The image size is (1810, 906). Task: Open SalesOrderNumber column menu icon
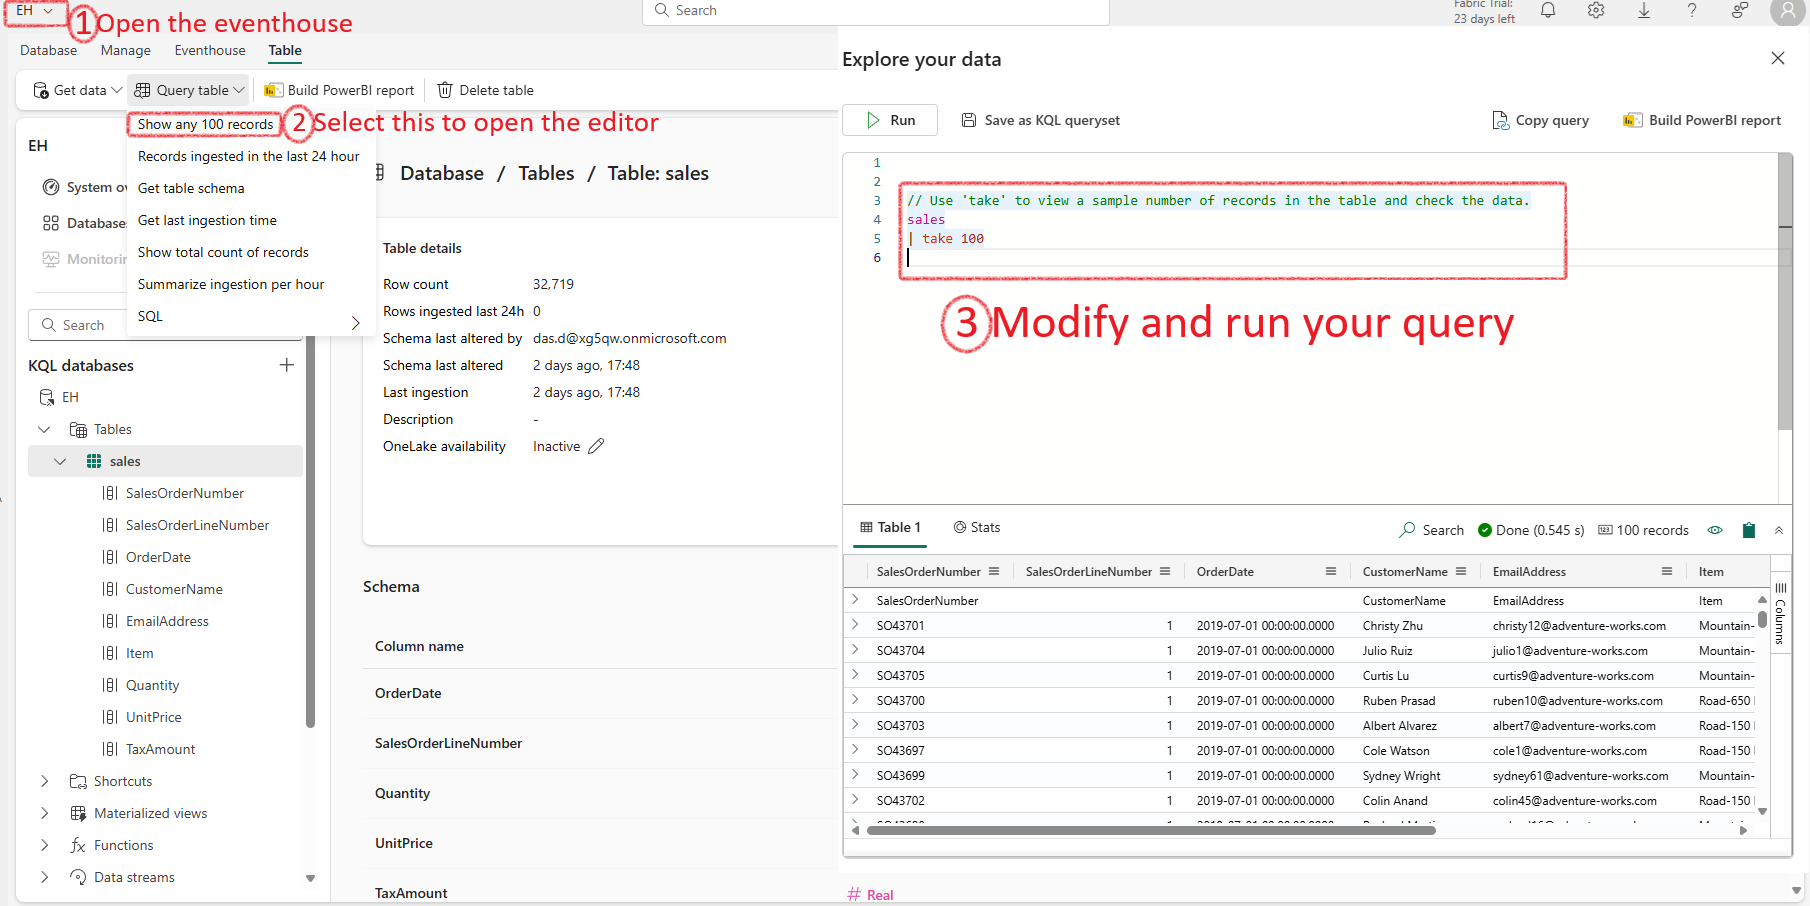(x=994, y=571)
